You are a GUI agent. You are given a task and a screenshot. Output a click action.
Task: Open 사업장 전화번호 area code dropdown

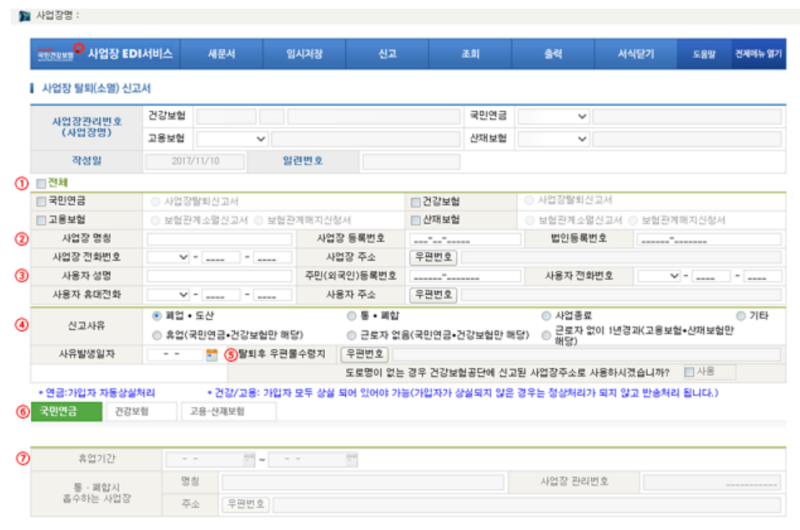(168, 257)
